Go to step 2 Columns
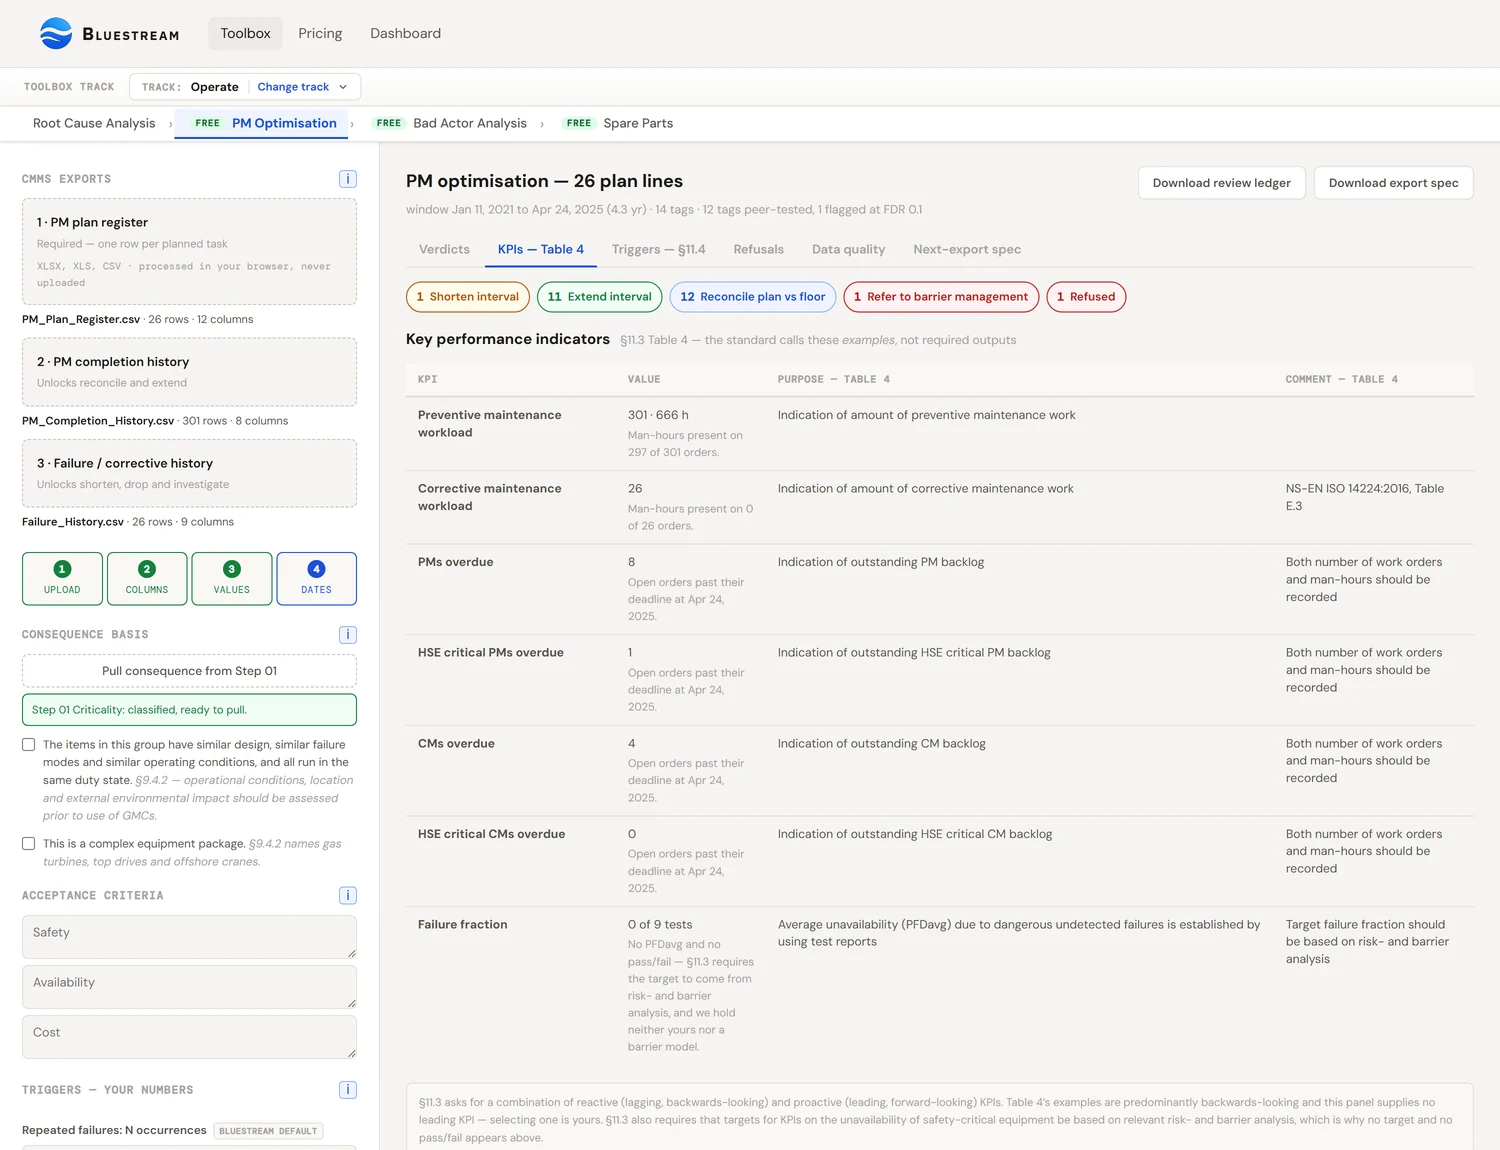This screenshot has width=1500, height=1150. tap(147, 579)
